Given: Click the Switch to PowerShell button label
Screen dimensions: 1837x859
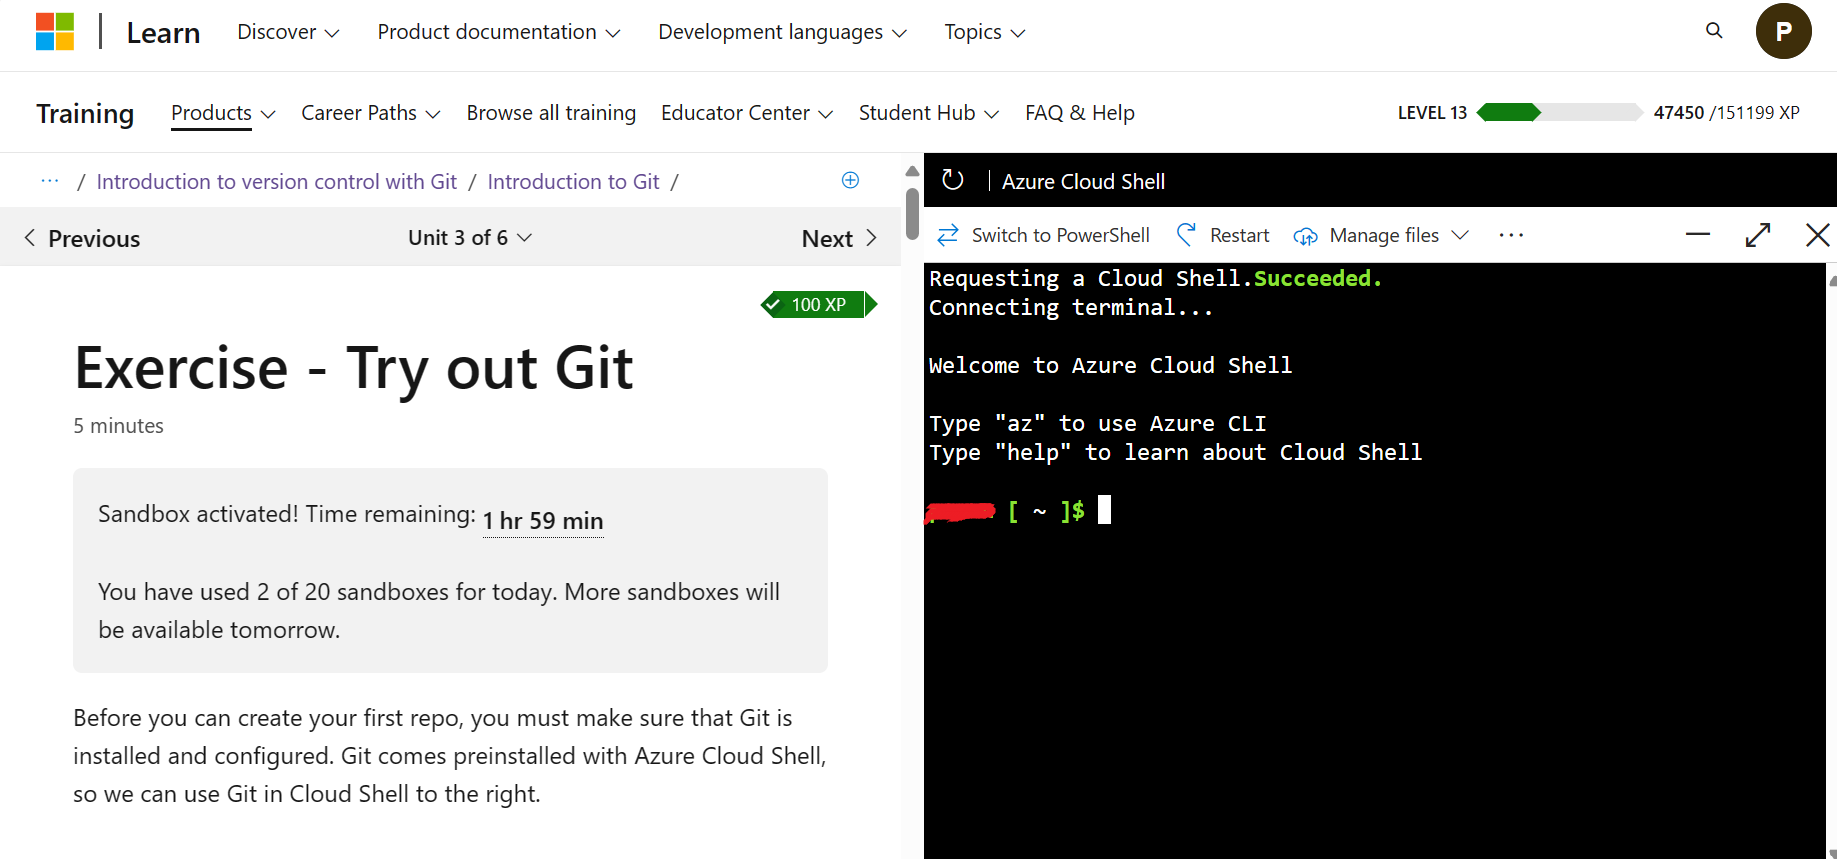Looking at the screenshot, I should (1061, 235).
